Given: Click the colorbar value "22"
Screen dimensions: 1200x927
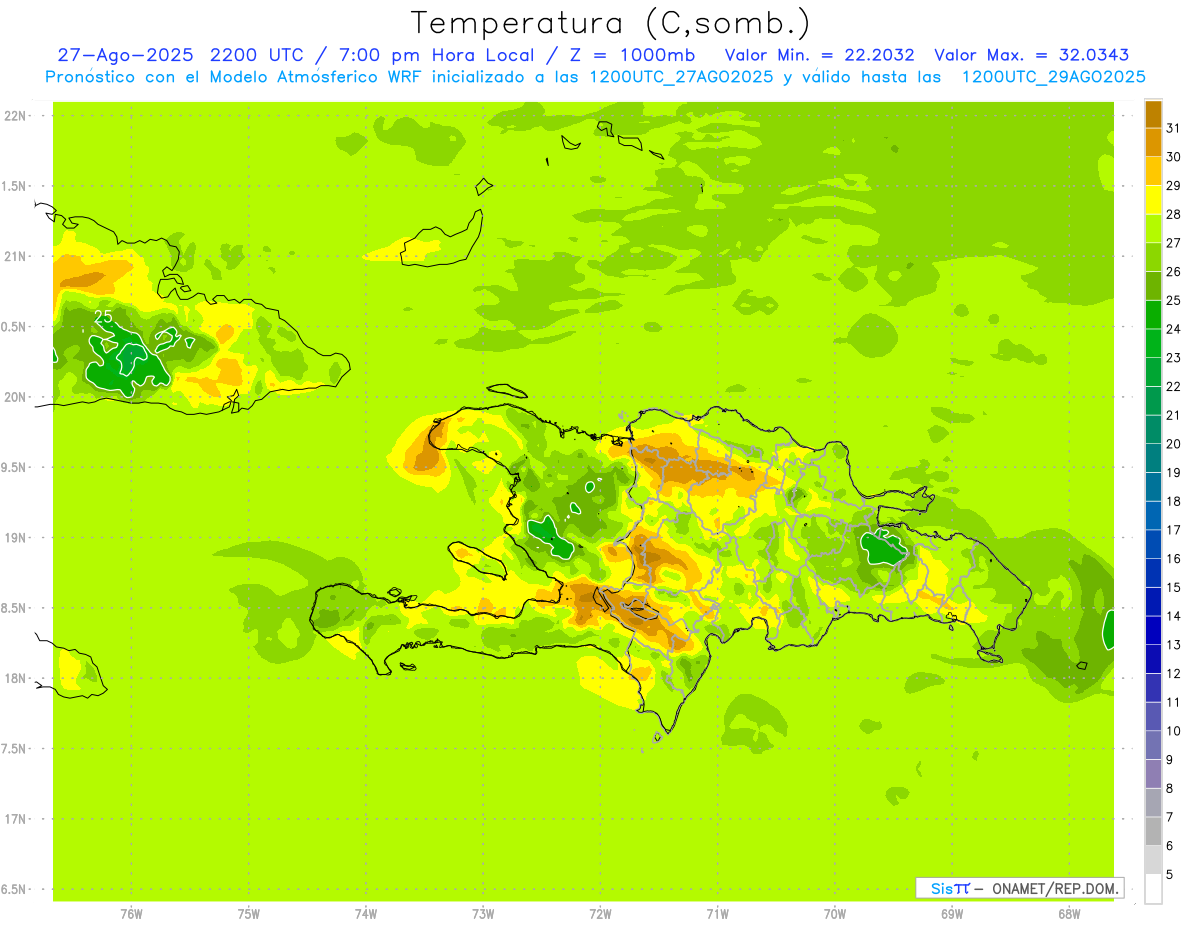Looking at the screenshot, I should coord(1173,386).
